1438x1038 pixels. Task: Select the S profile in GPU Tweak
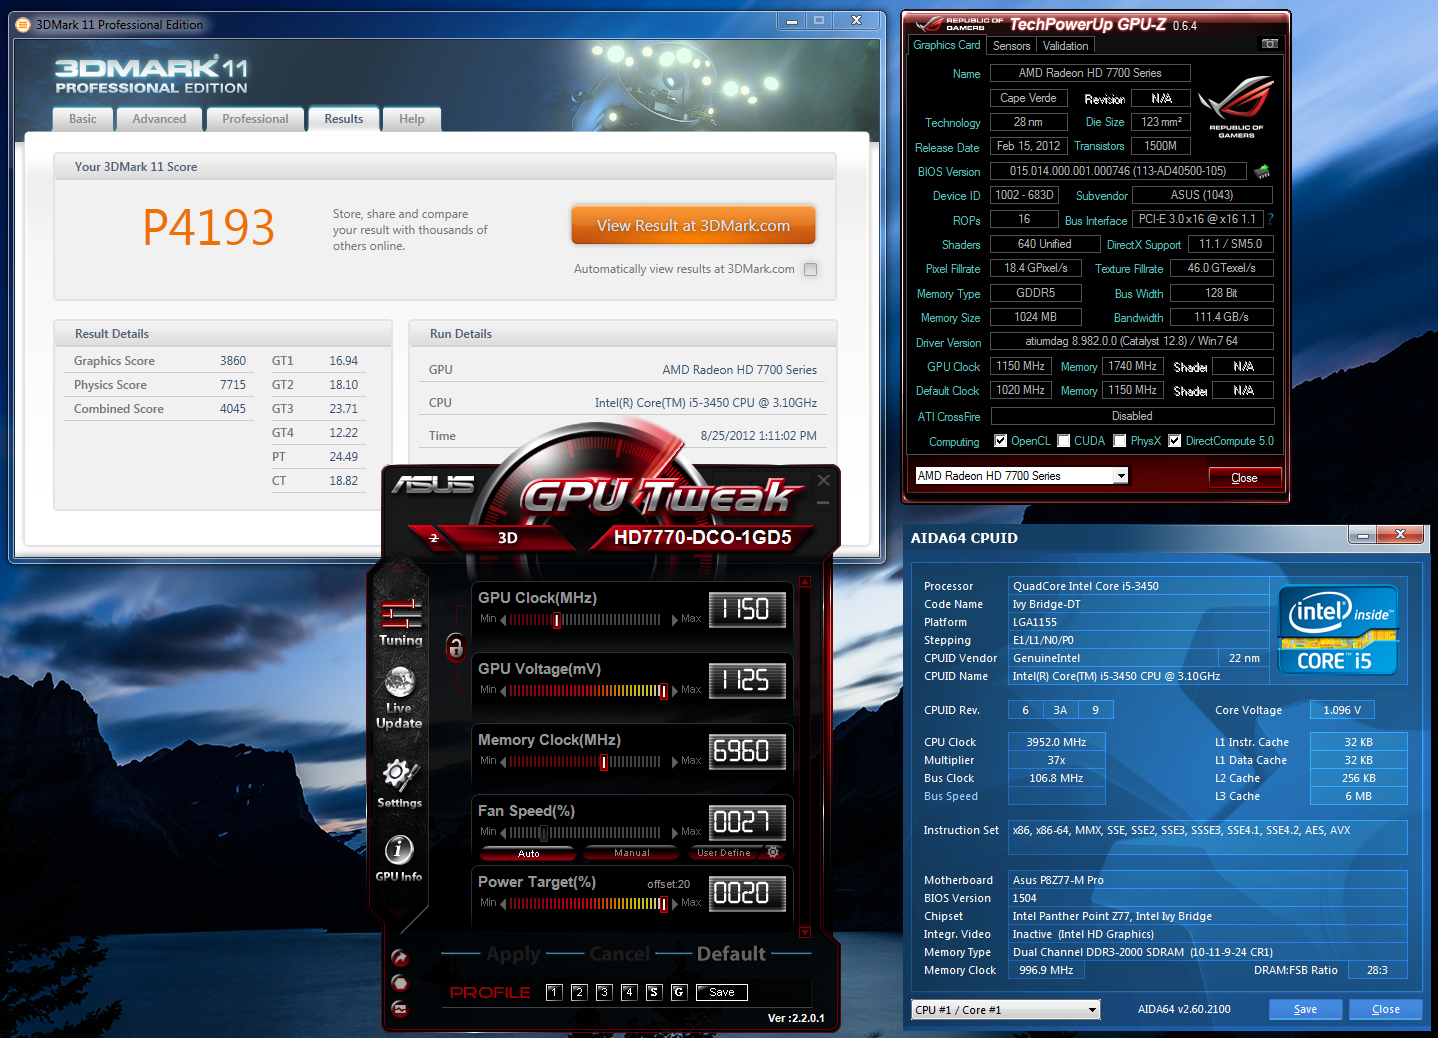(x=654, y=992)
